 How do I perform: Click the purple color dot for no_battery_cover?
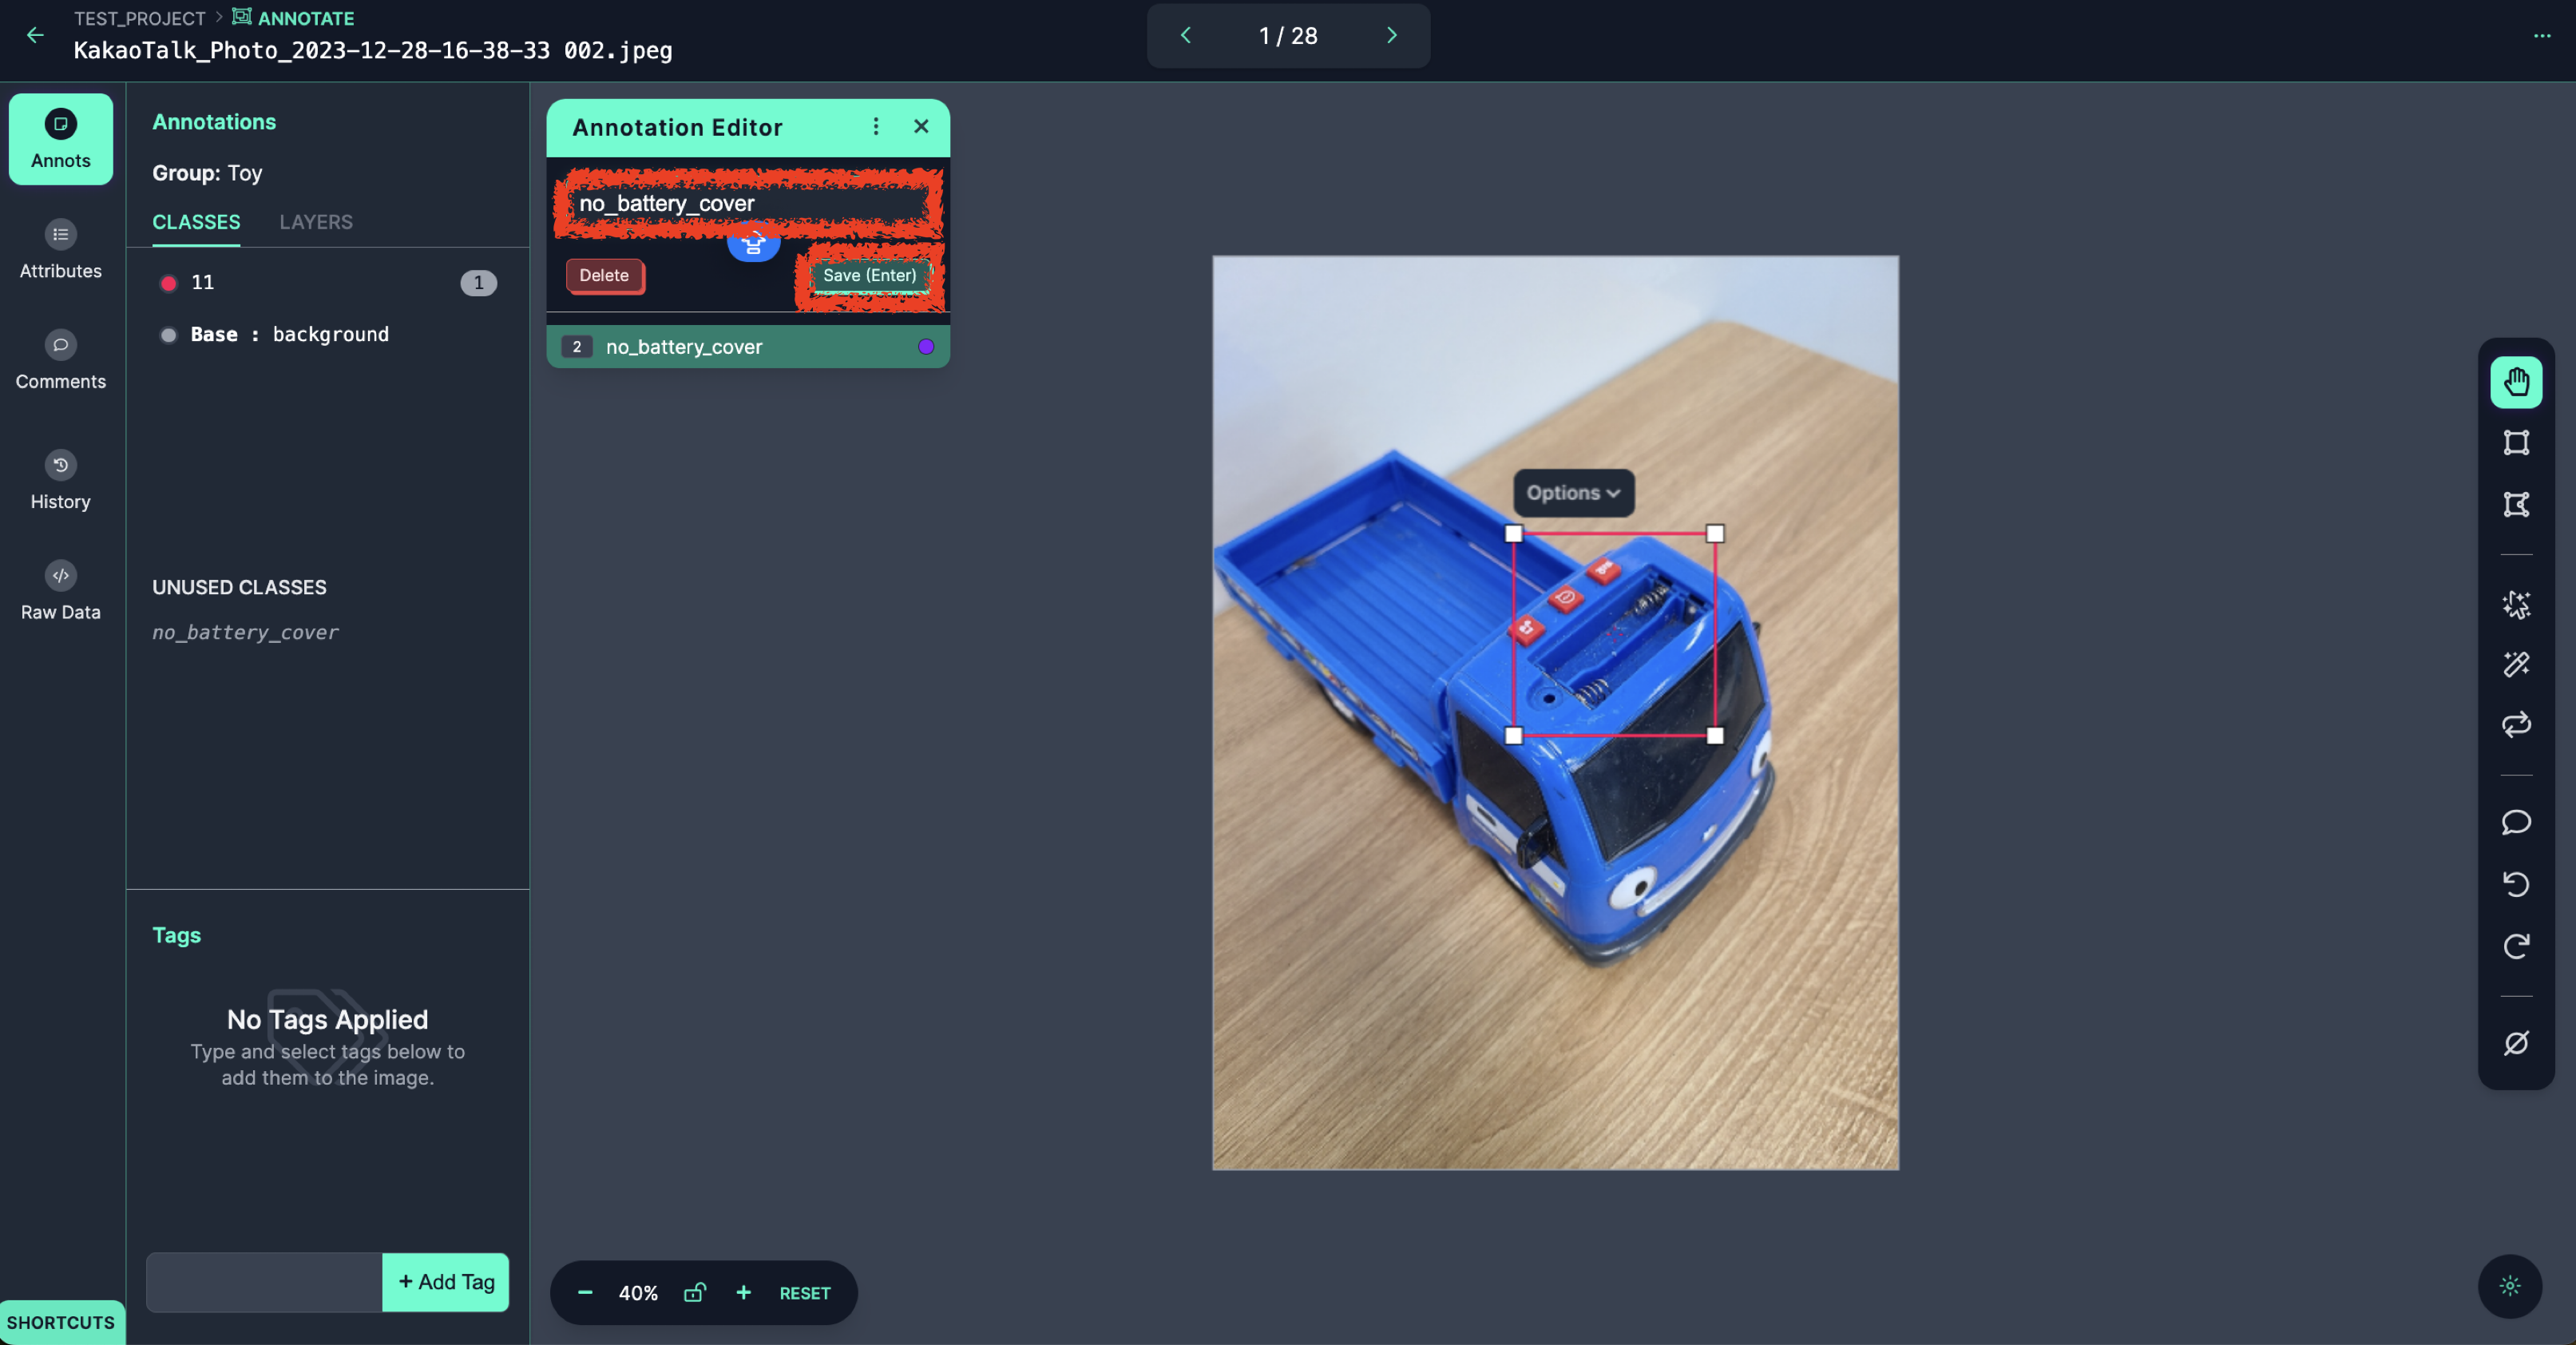pos(926,347)
